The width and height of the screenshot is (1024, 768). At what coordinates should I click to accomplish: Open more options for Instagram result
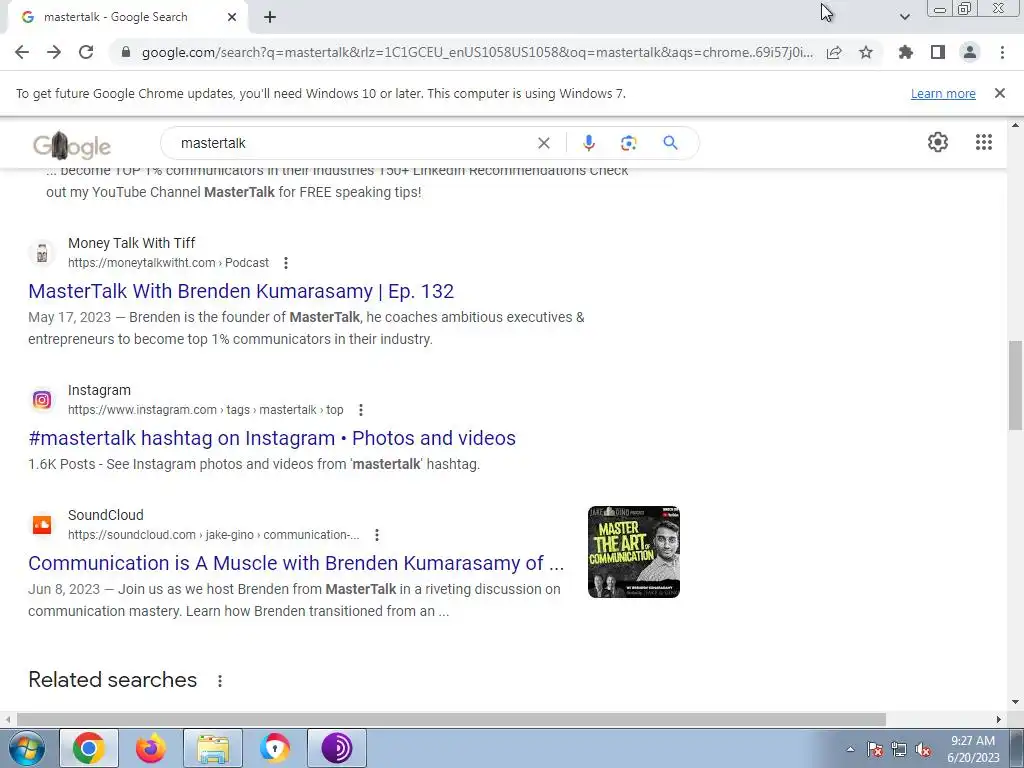[360, 410]
